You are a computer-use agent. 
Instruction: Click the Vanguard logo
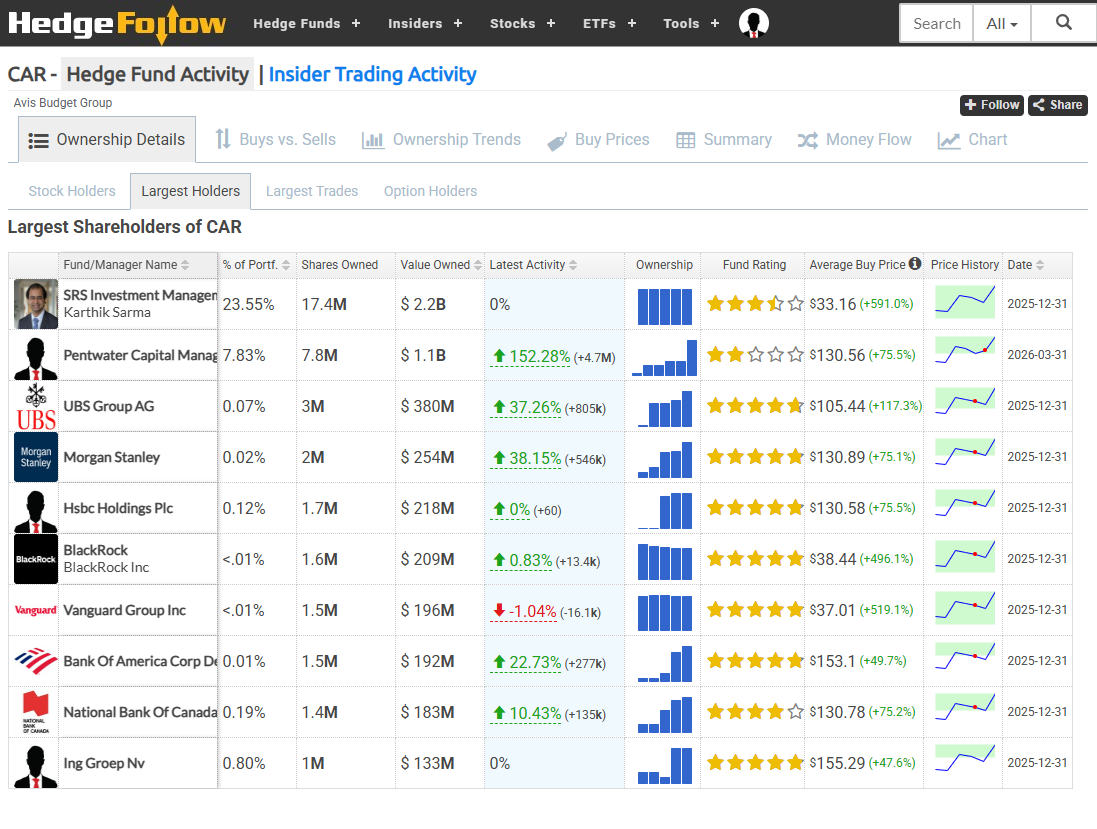point(36,611)
